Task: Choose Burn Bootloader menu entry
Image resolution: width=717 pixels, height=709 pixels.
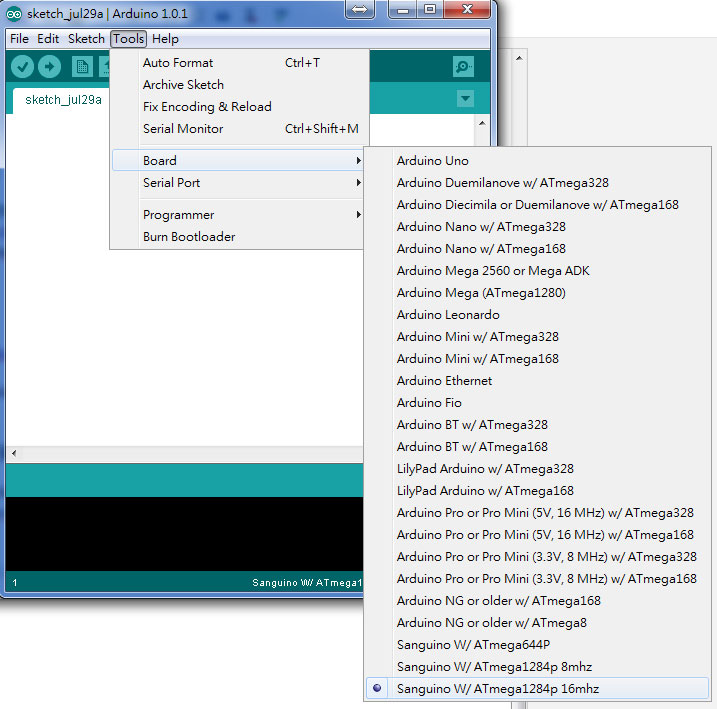Action: (x=238, y=236)
